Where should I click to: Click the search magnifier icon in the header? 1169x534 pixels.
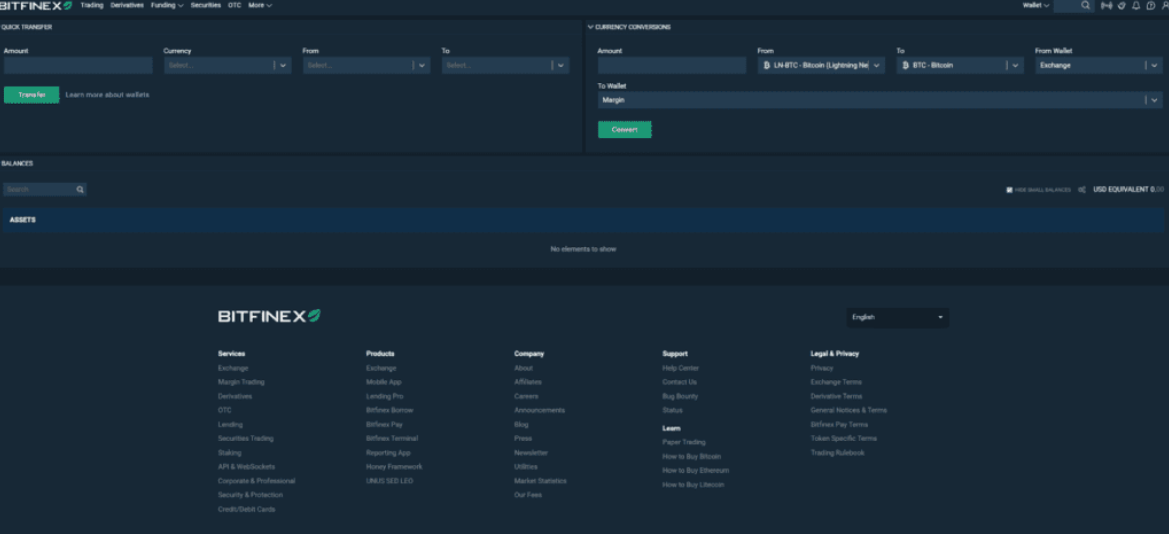1086,5
